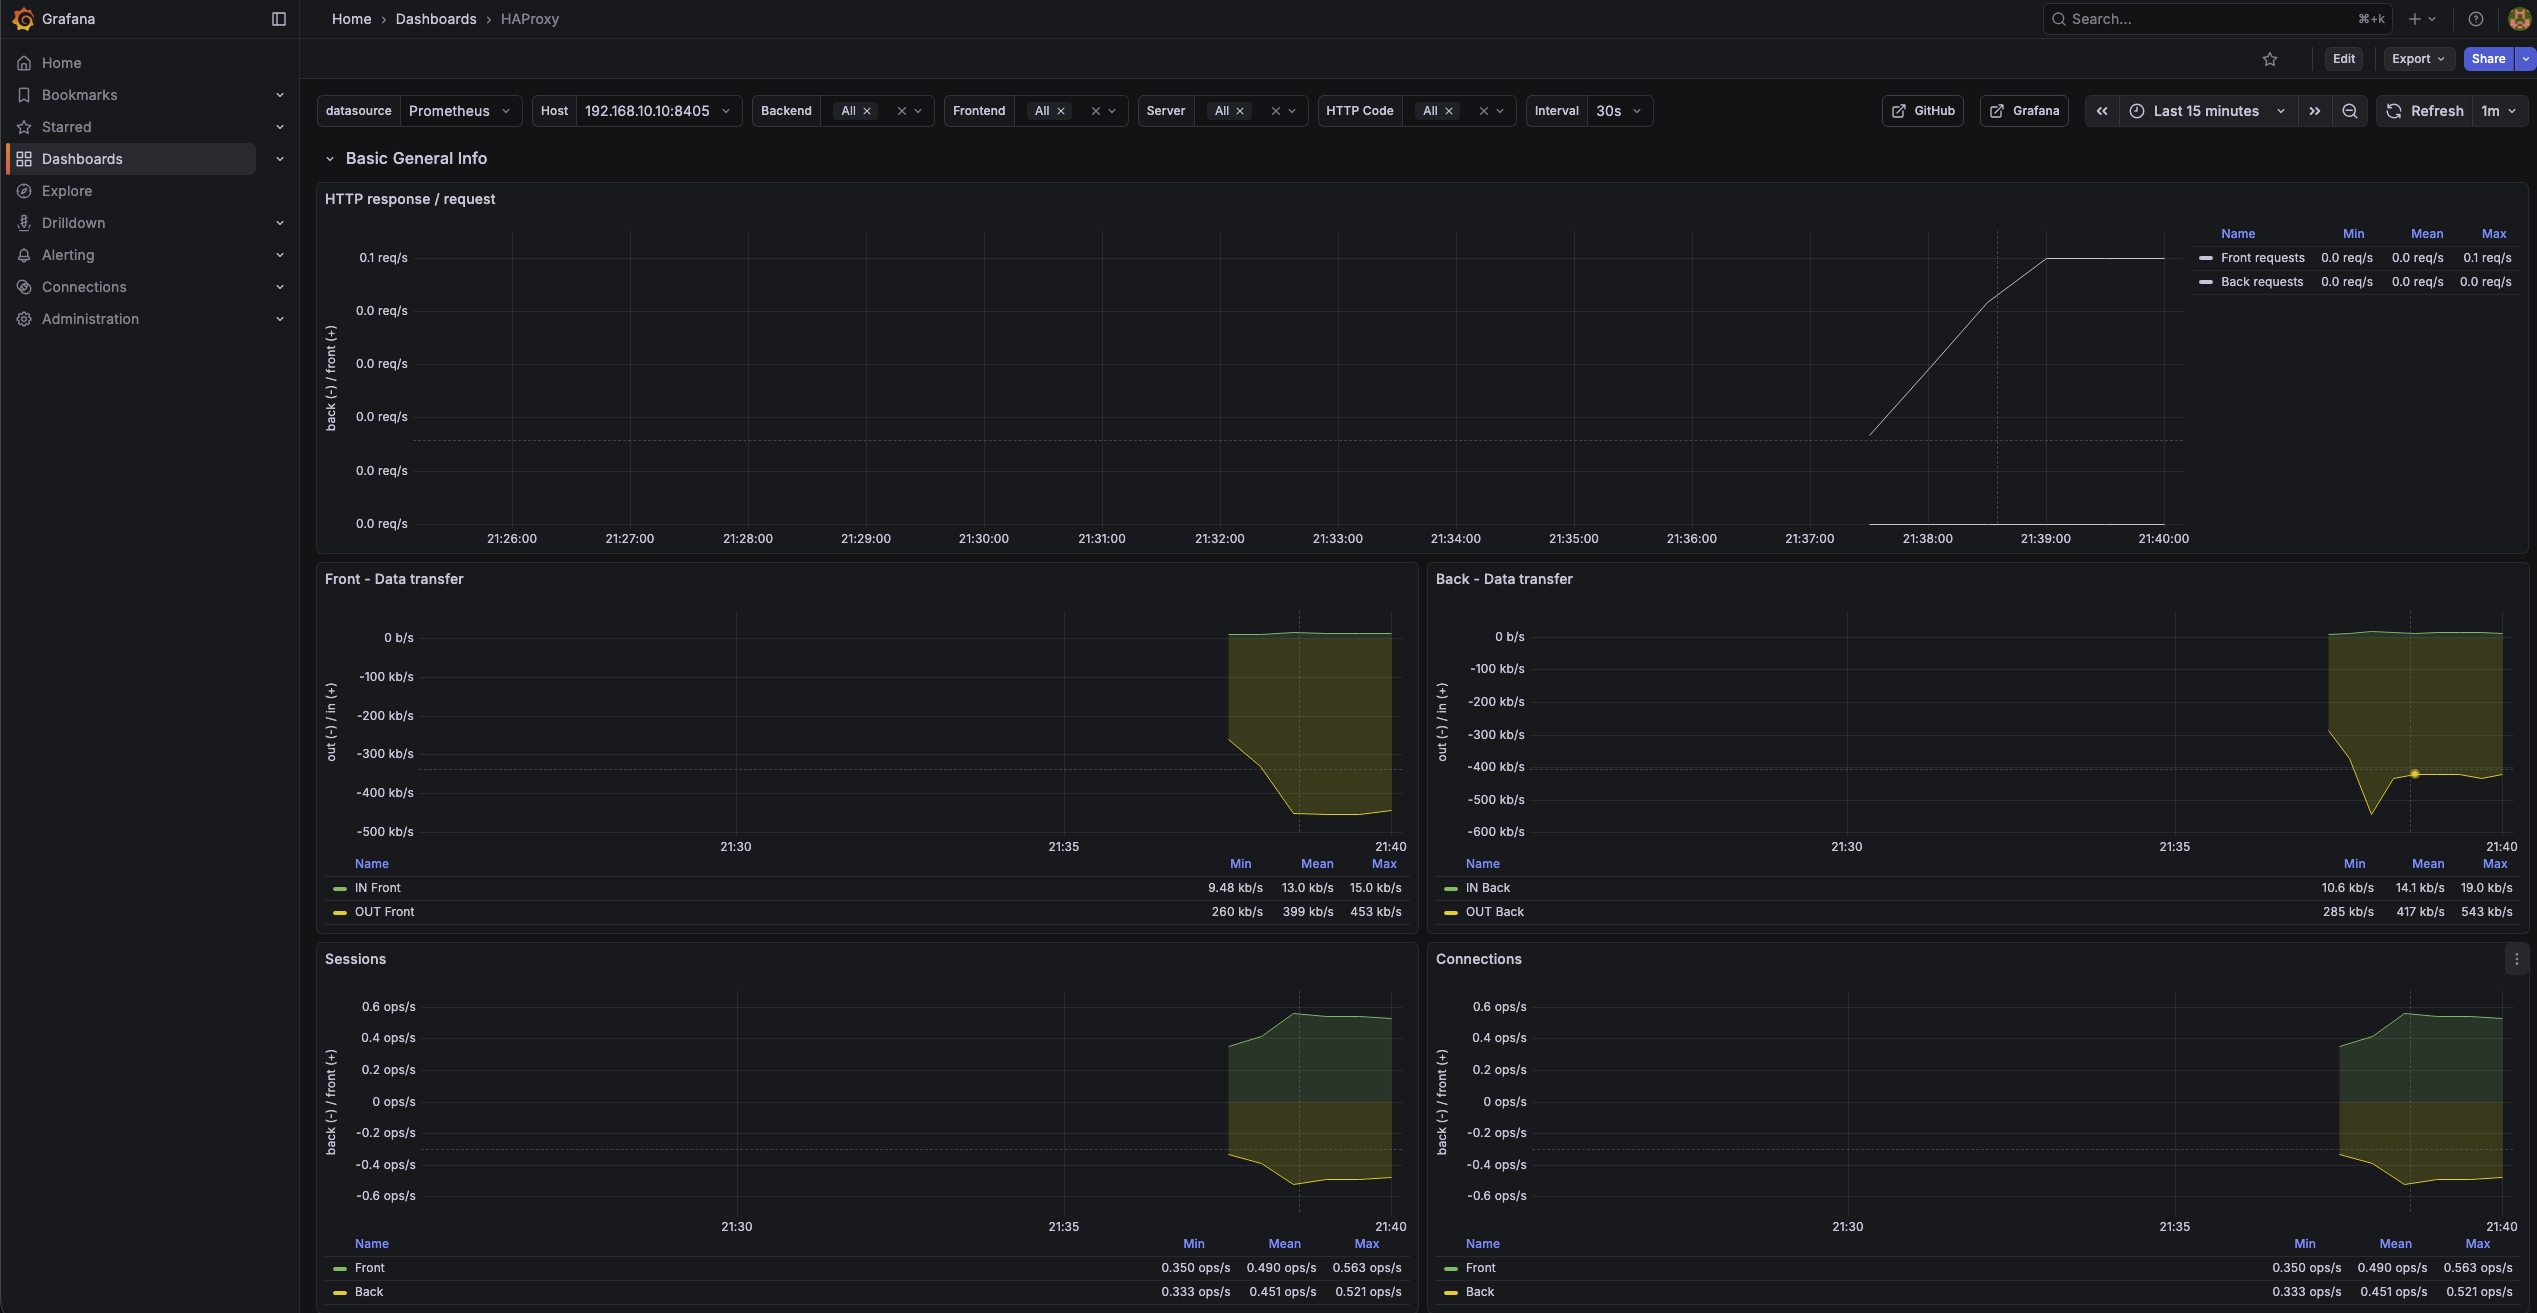The height and width of the screenshot is (1313, 2537).
Task: Shift time range forward
Action: pos(2315,111)
